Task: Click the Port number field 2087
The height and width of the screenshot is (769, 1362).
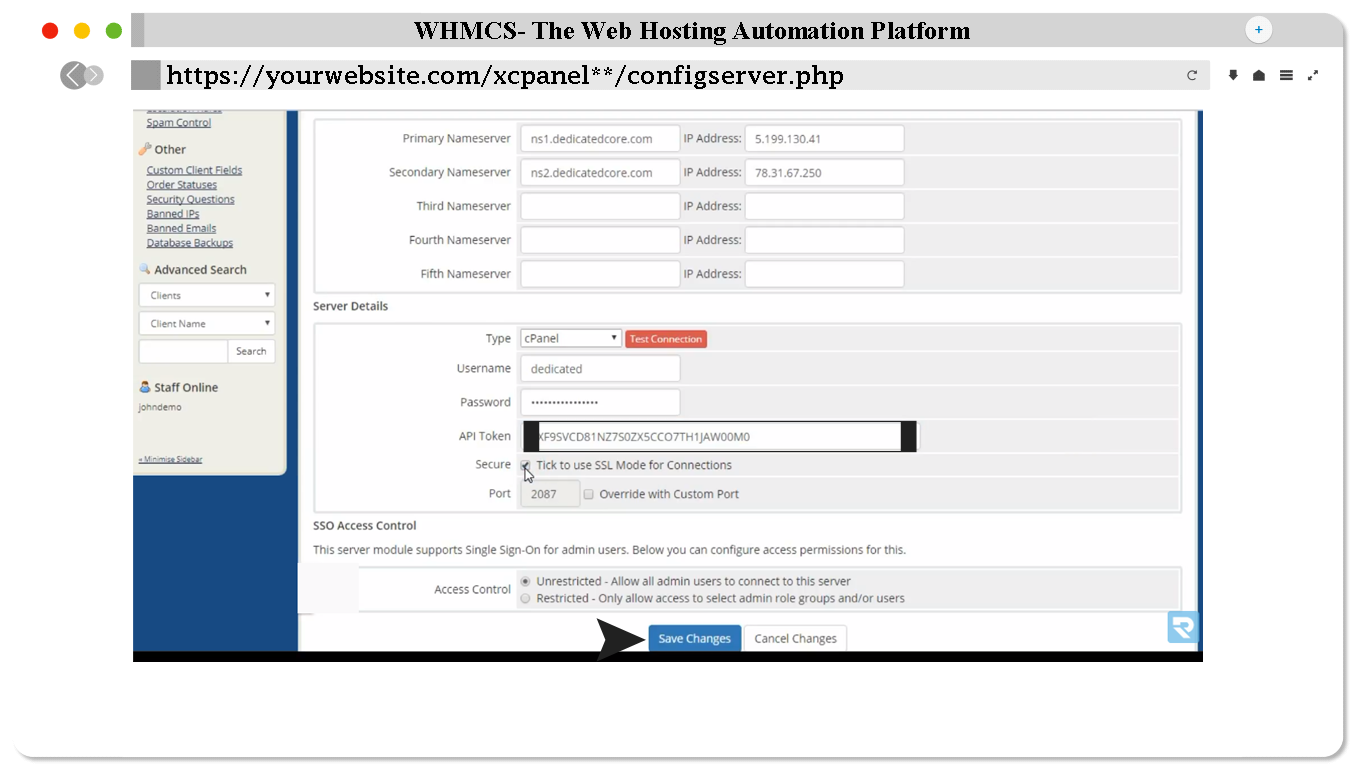Action: [549, 494]
